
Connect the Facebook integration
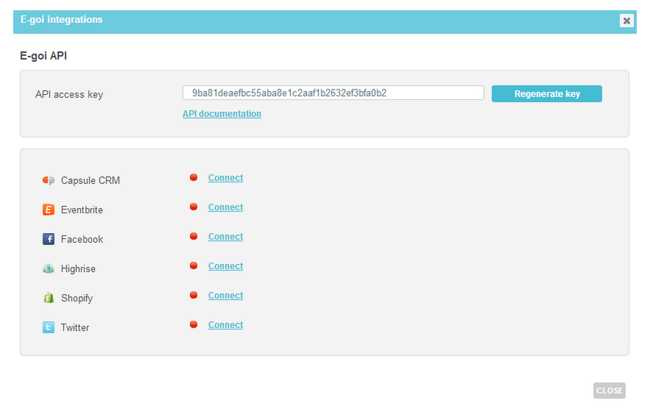point(226,237)
